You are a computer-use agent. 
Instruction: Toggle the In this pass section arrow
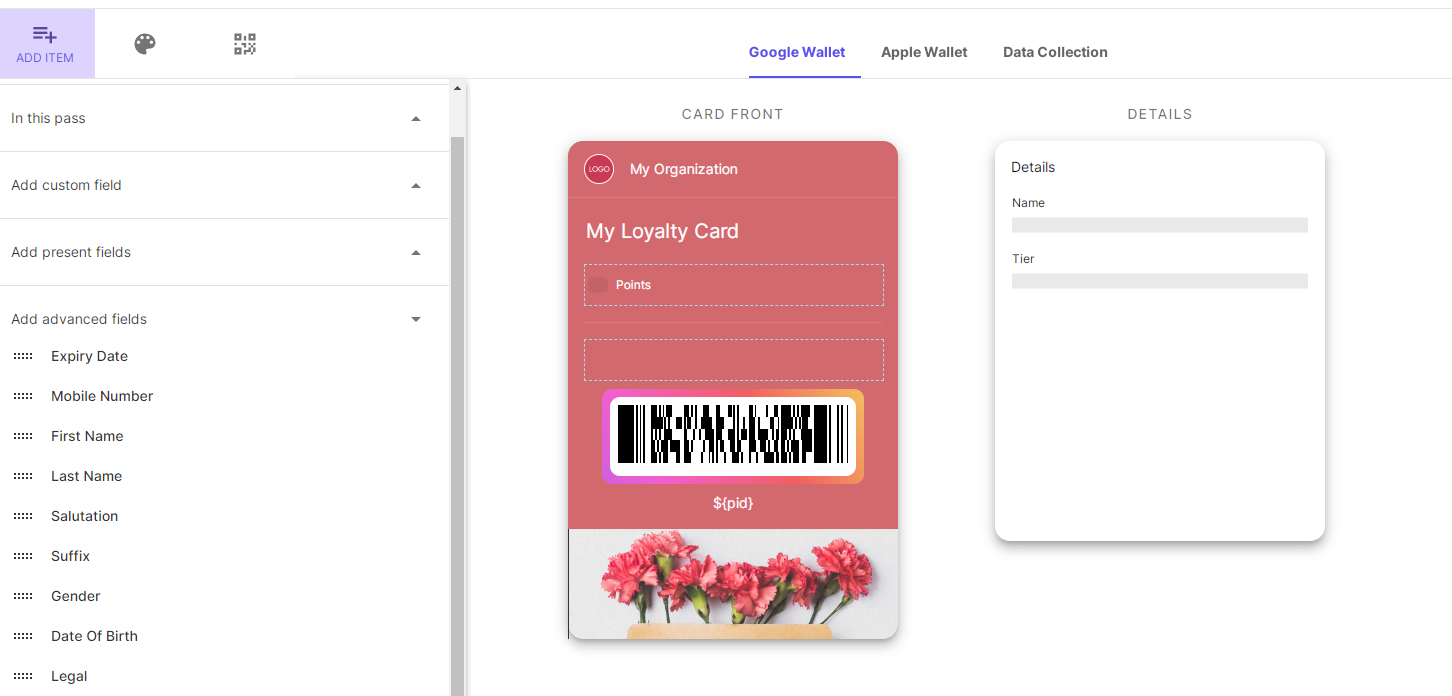(x=416, y=119)
